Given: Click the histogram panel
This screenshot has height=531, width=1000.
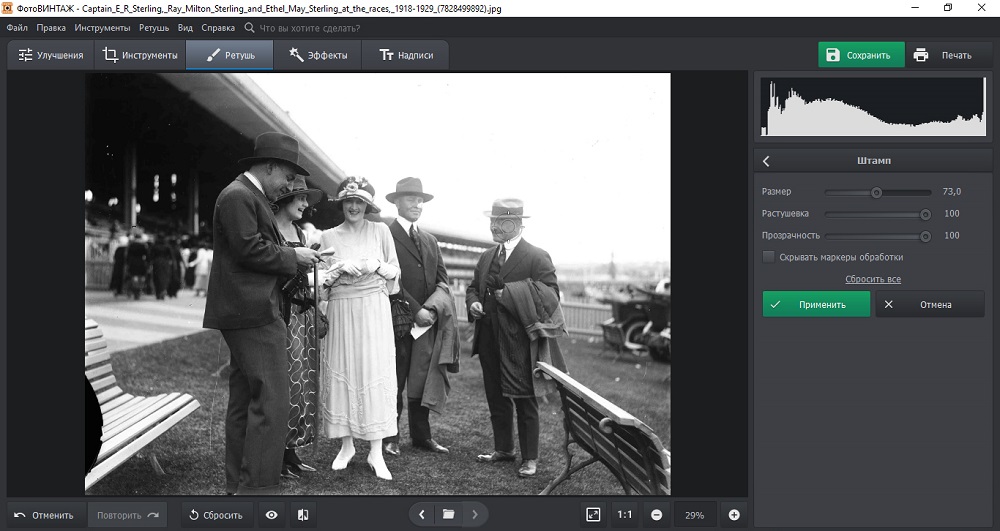Looking at the screenshot, I should [x=873, y=106].
